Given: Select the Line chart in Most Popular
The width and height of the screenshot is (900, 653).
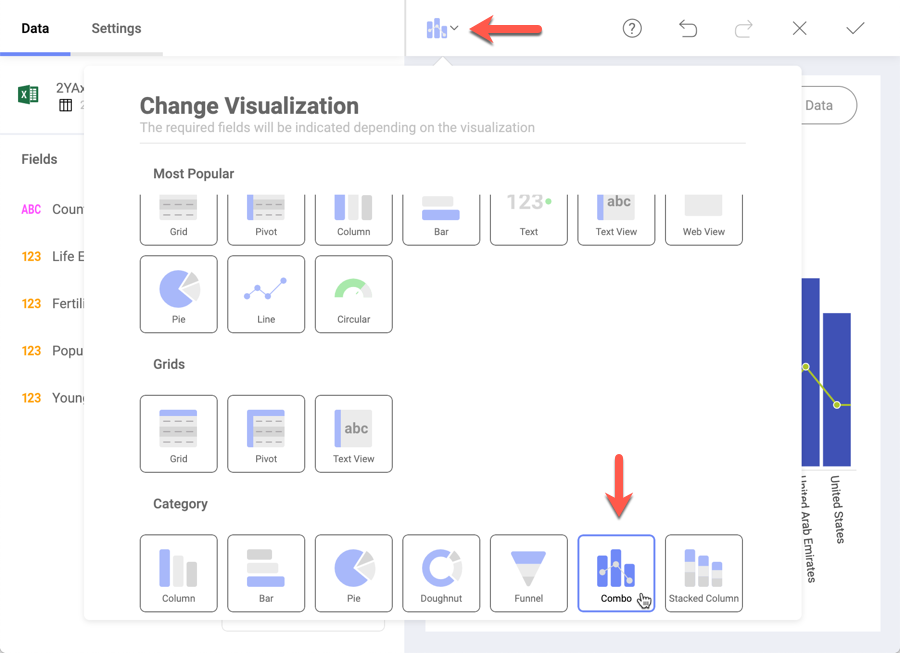Looking at the screenshot, I should pyautogui.click(x=266, y=294).
